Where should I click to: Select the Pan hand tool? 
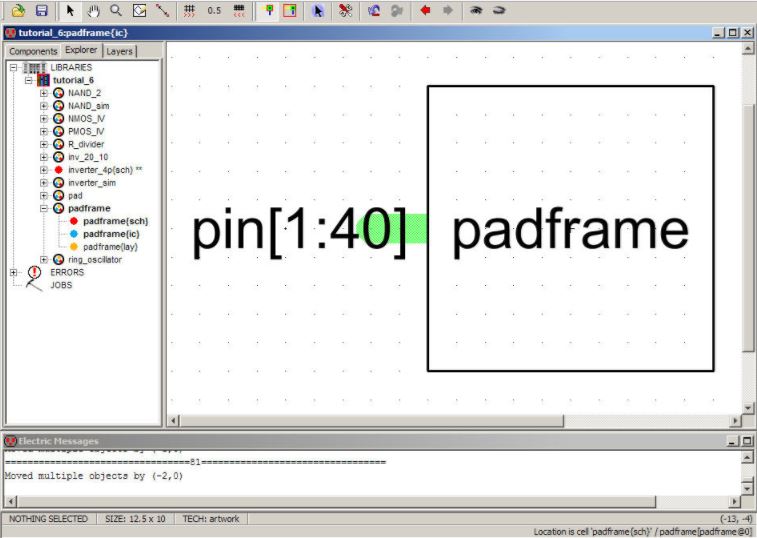tap(93, 11)
